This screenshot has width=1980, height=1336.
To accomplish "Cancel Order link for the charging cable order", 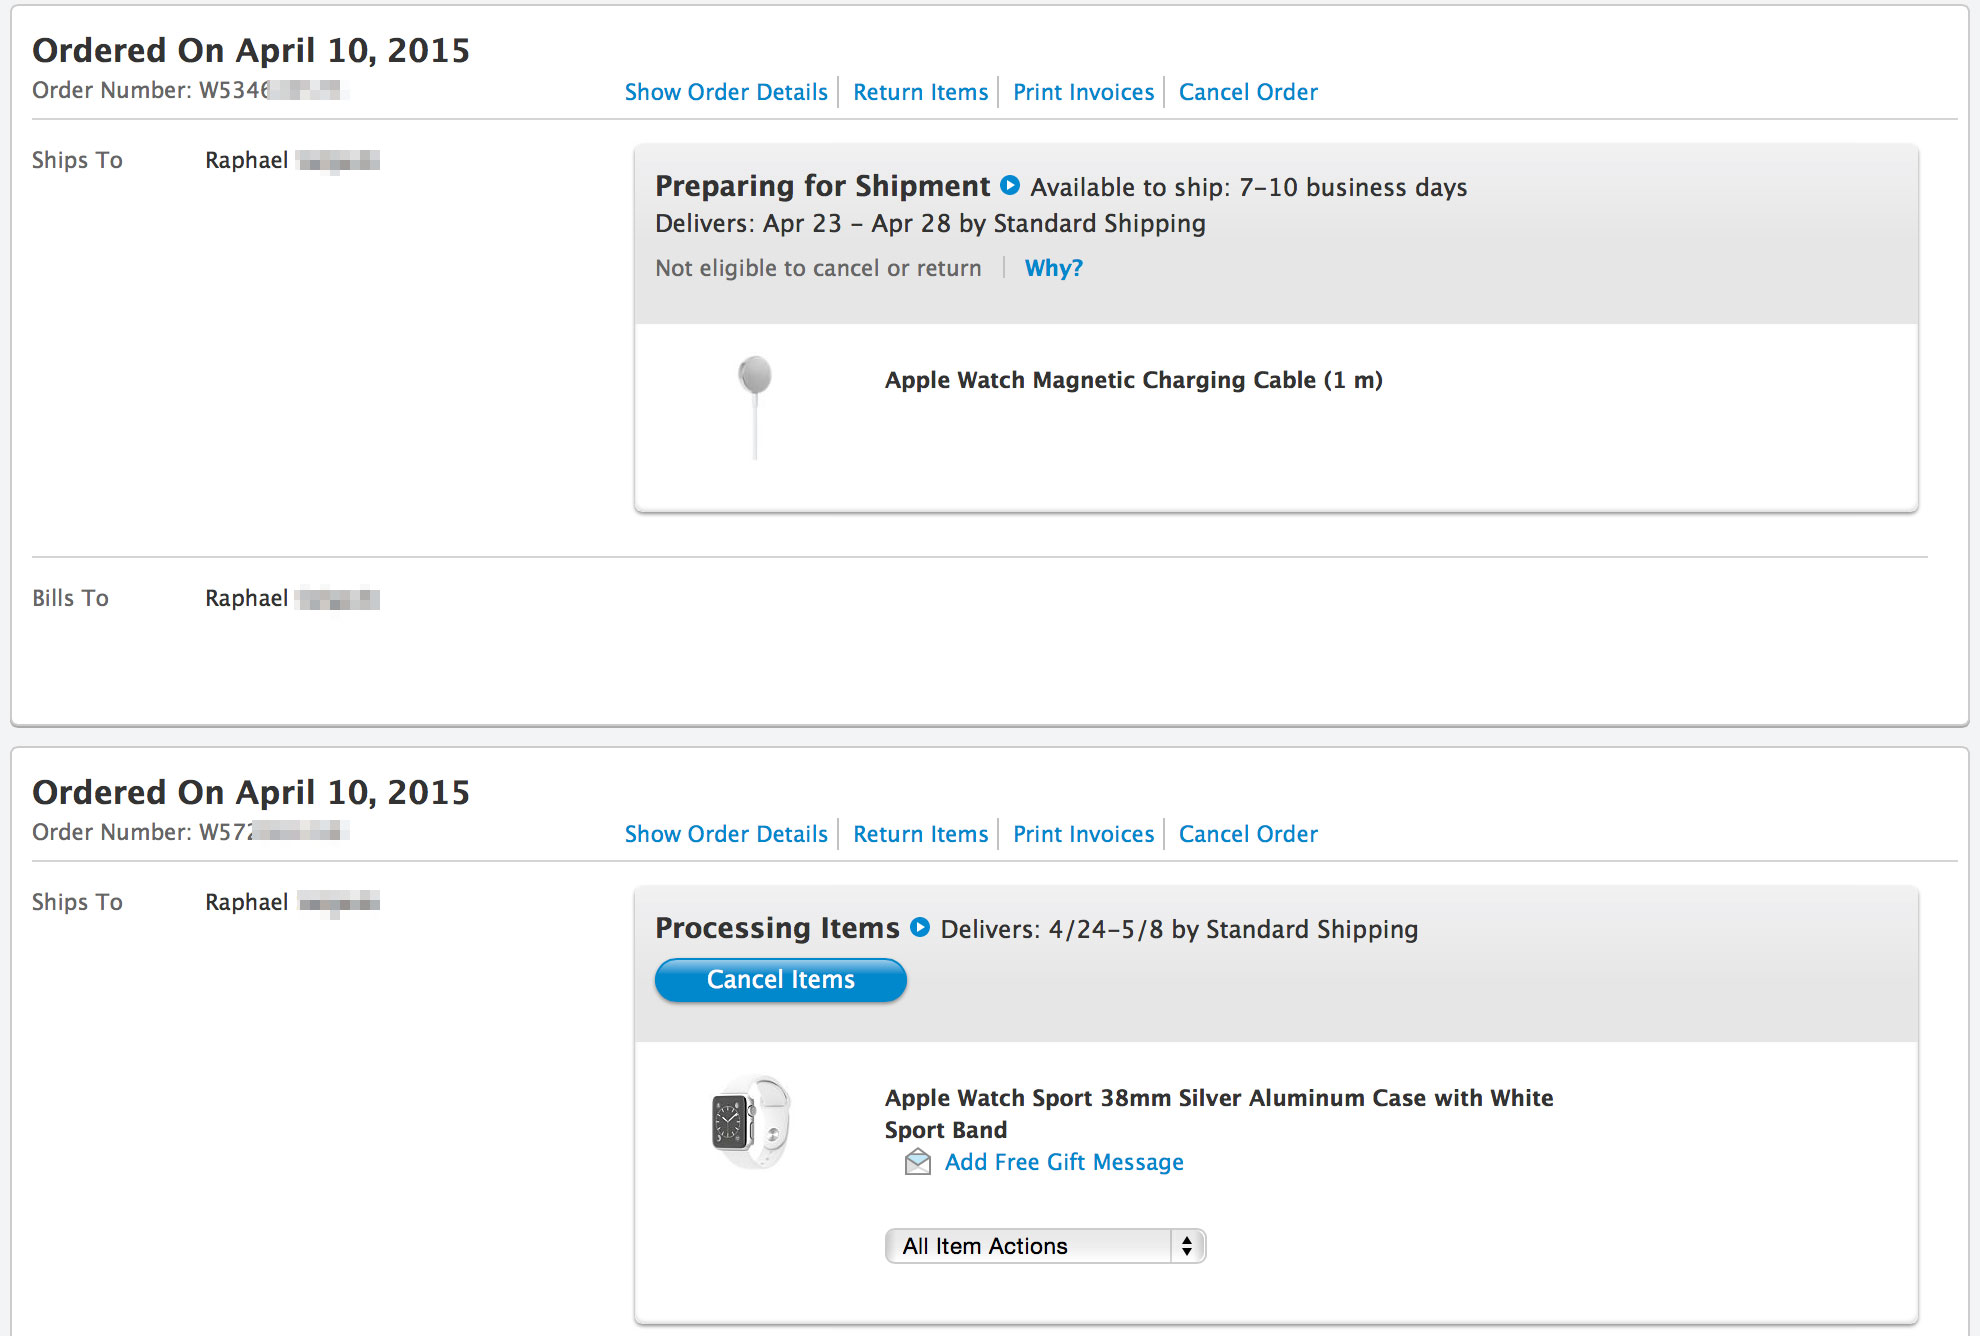I will click(x=1248, y=92).
